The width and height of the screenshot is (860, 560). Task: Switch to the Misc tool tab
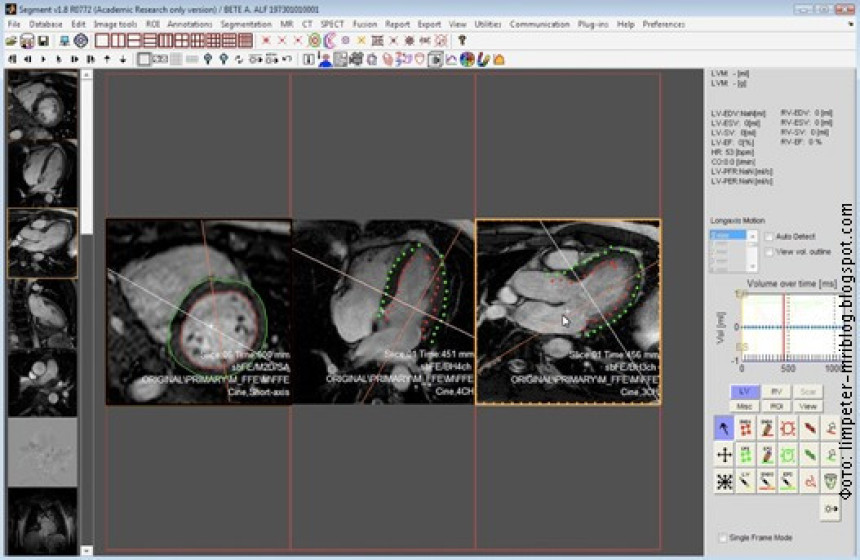pos(744,406)
